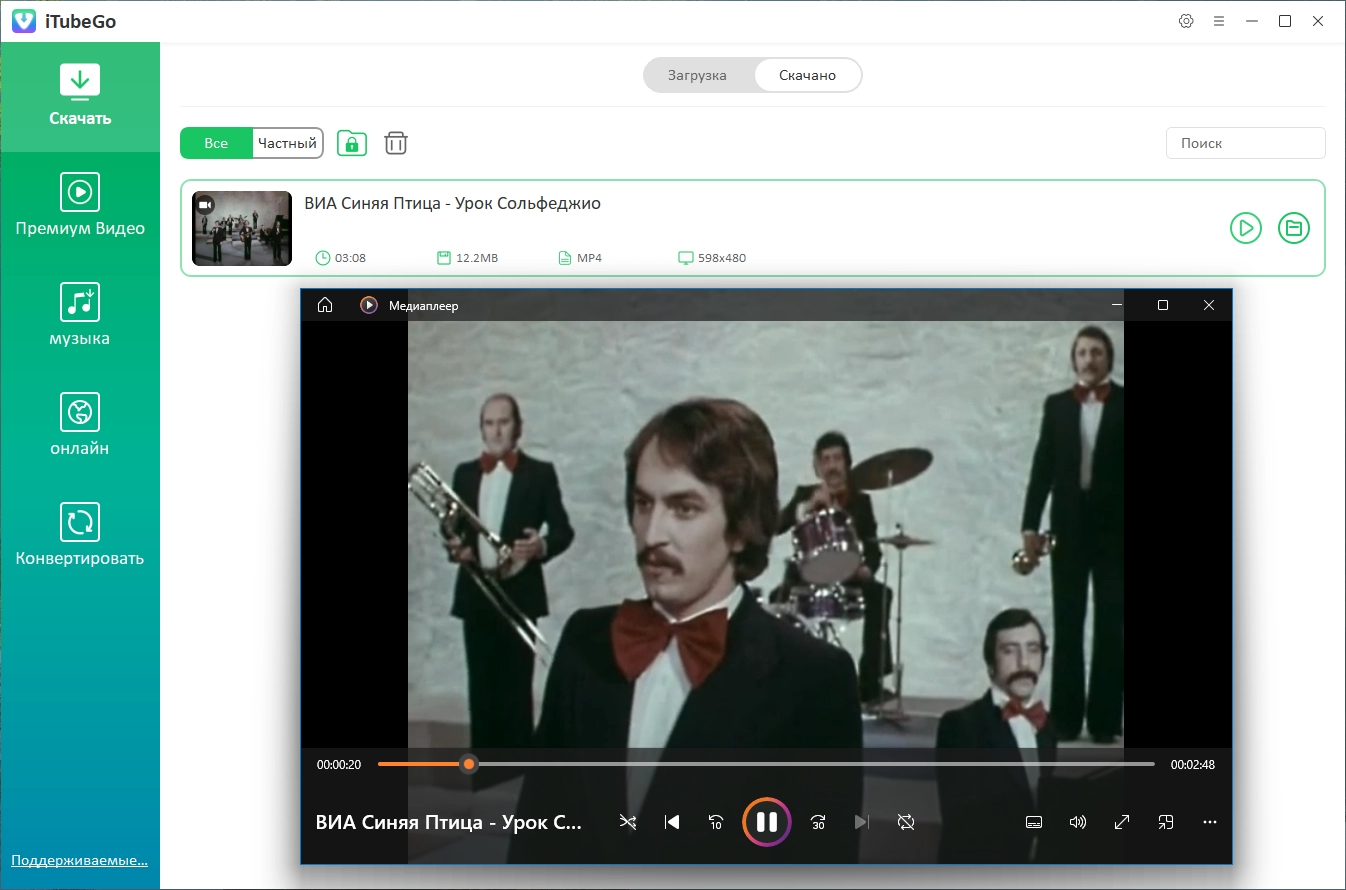Filter list to Частный items
The width and height of the screenshot is (1346, 890).
coord(287,143)
